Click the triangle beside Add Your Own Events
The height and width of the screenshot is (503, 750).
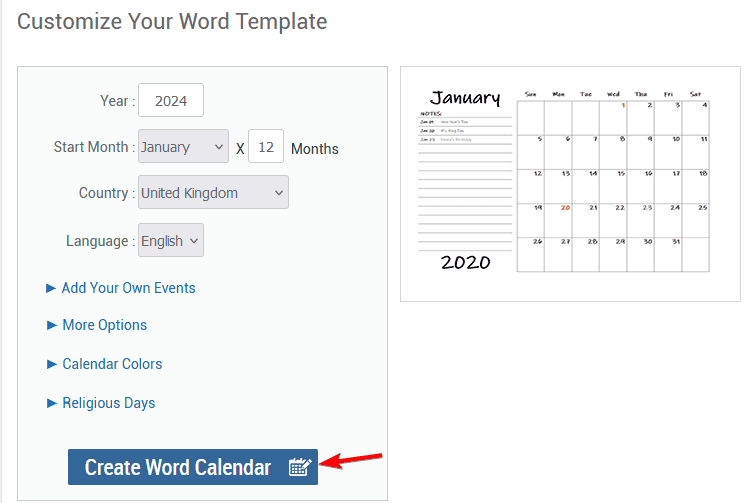(x=51, y=288)
